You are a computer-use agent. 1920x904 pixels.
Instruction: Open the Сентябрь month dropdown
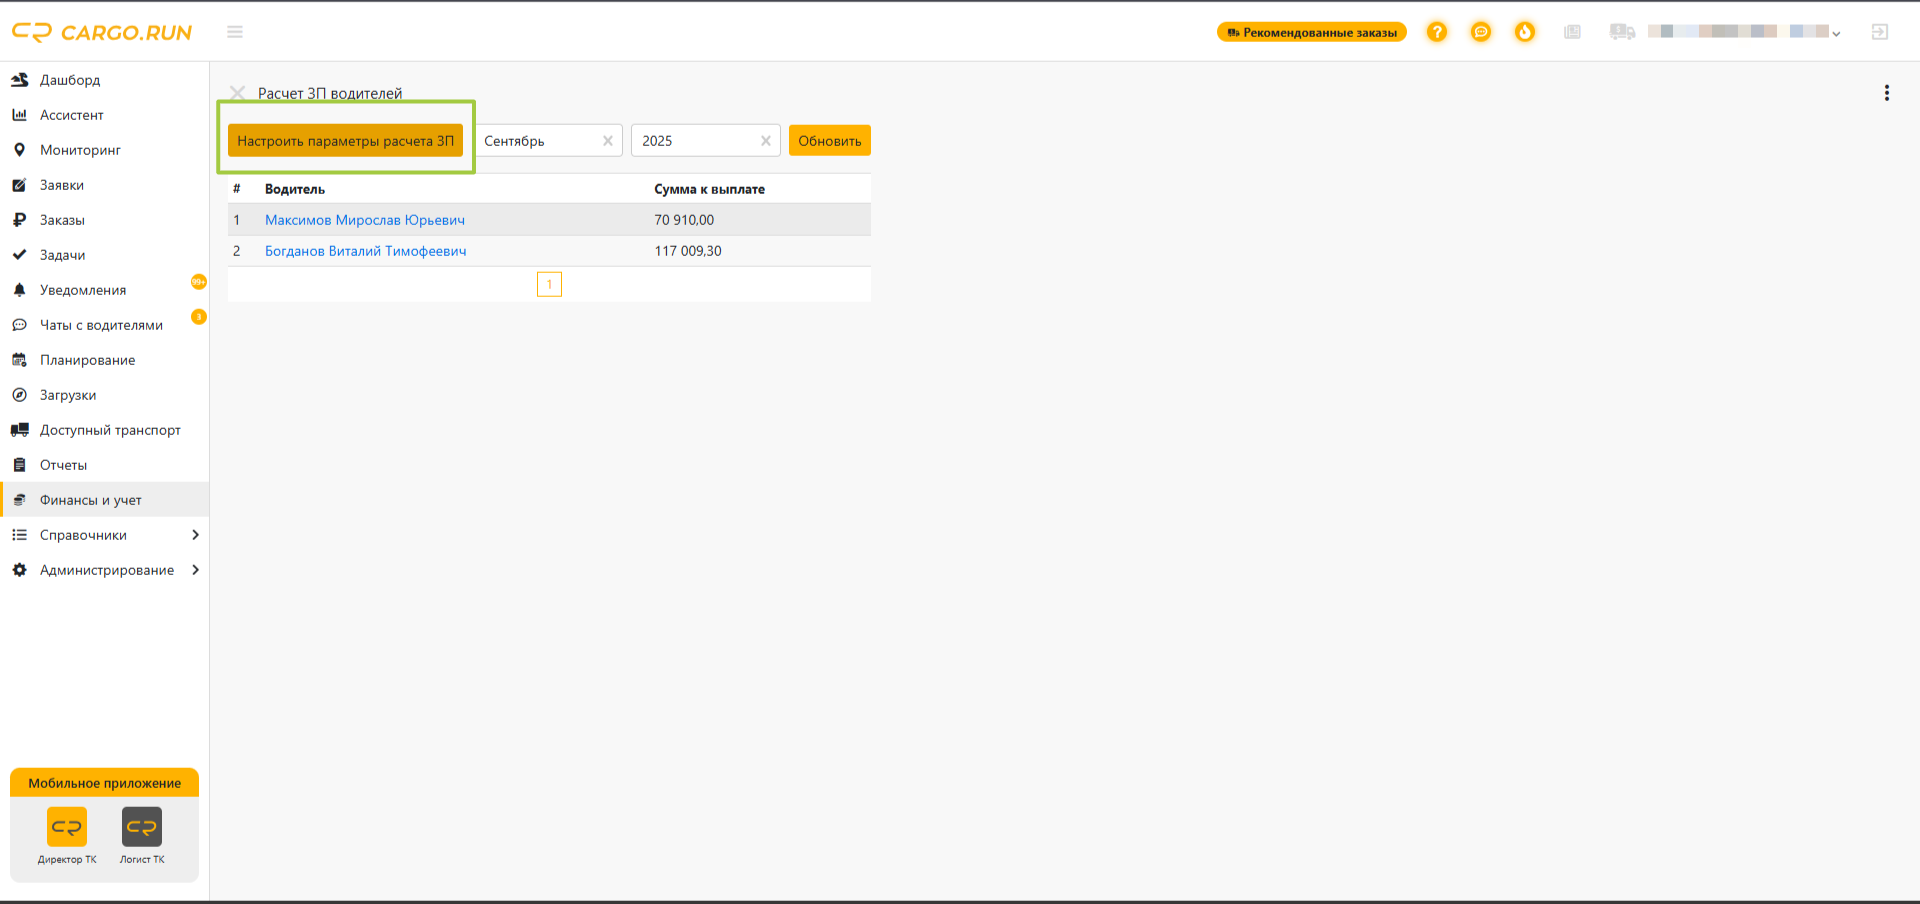549,141
